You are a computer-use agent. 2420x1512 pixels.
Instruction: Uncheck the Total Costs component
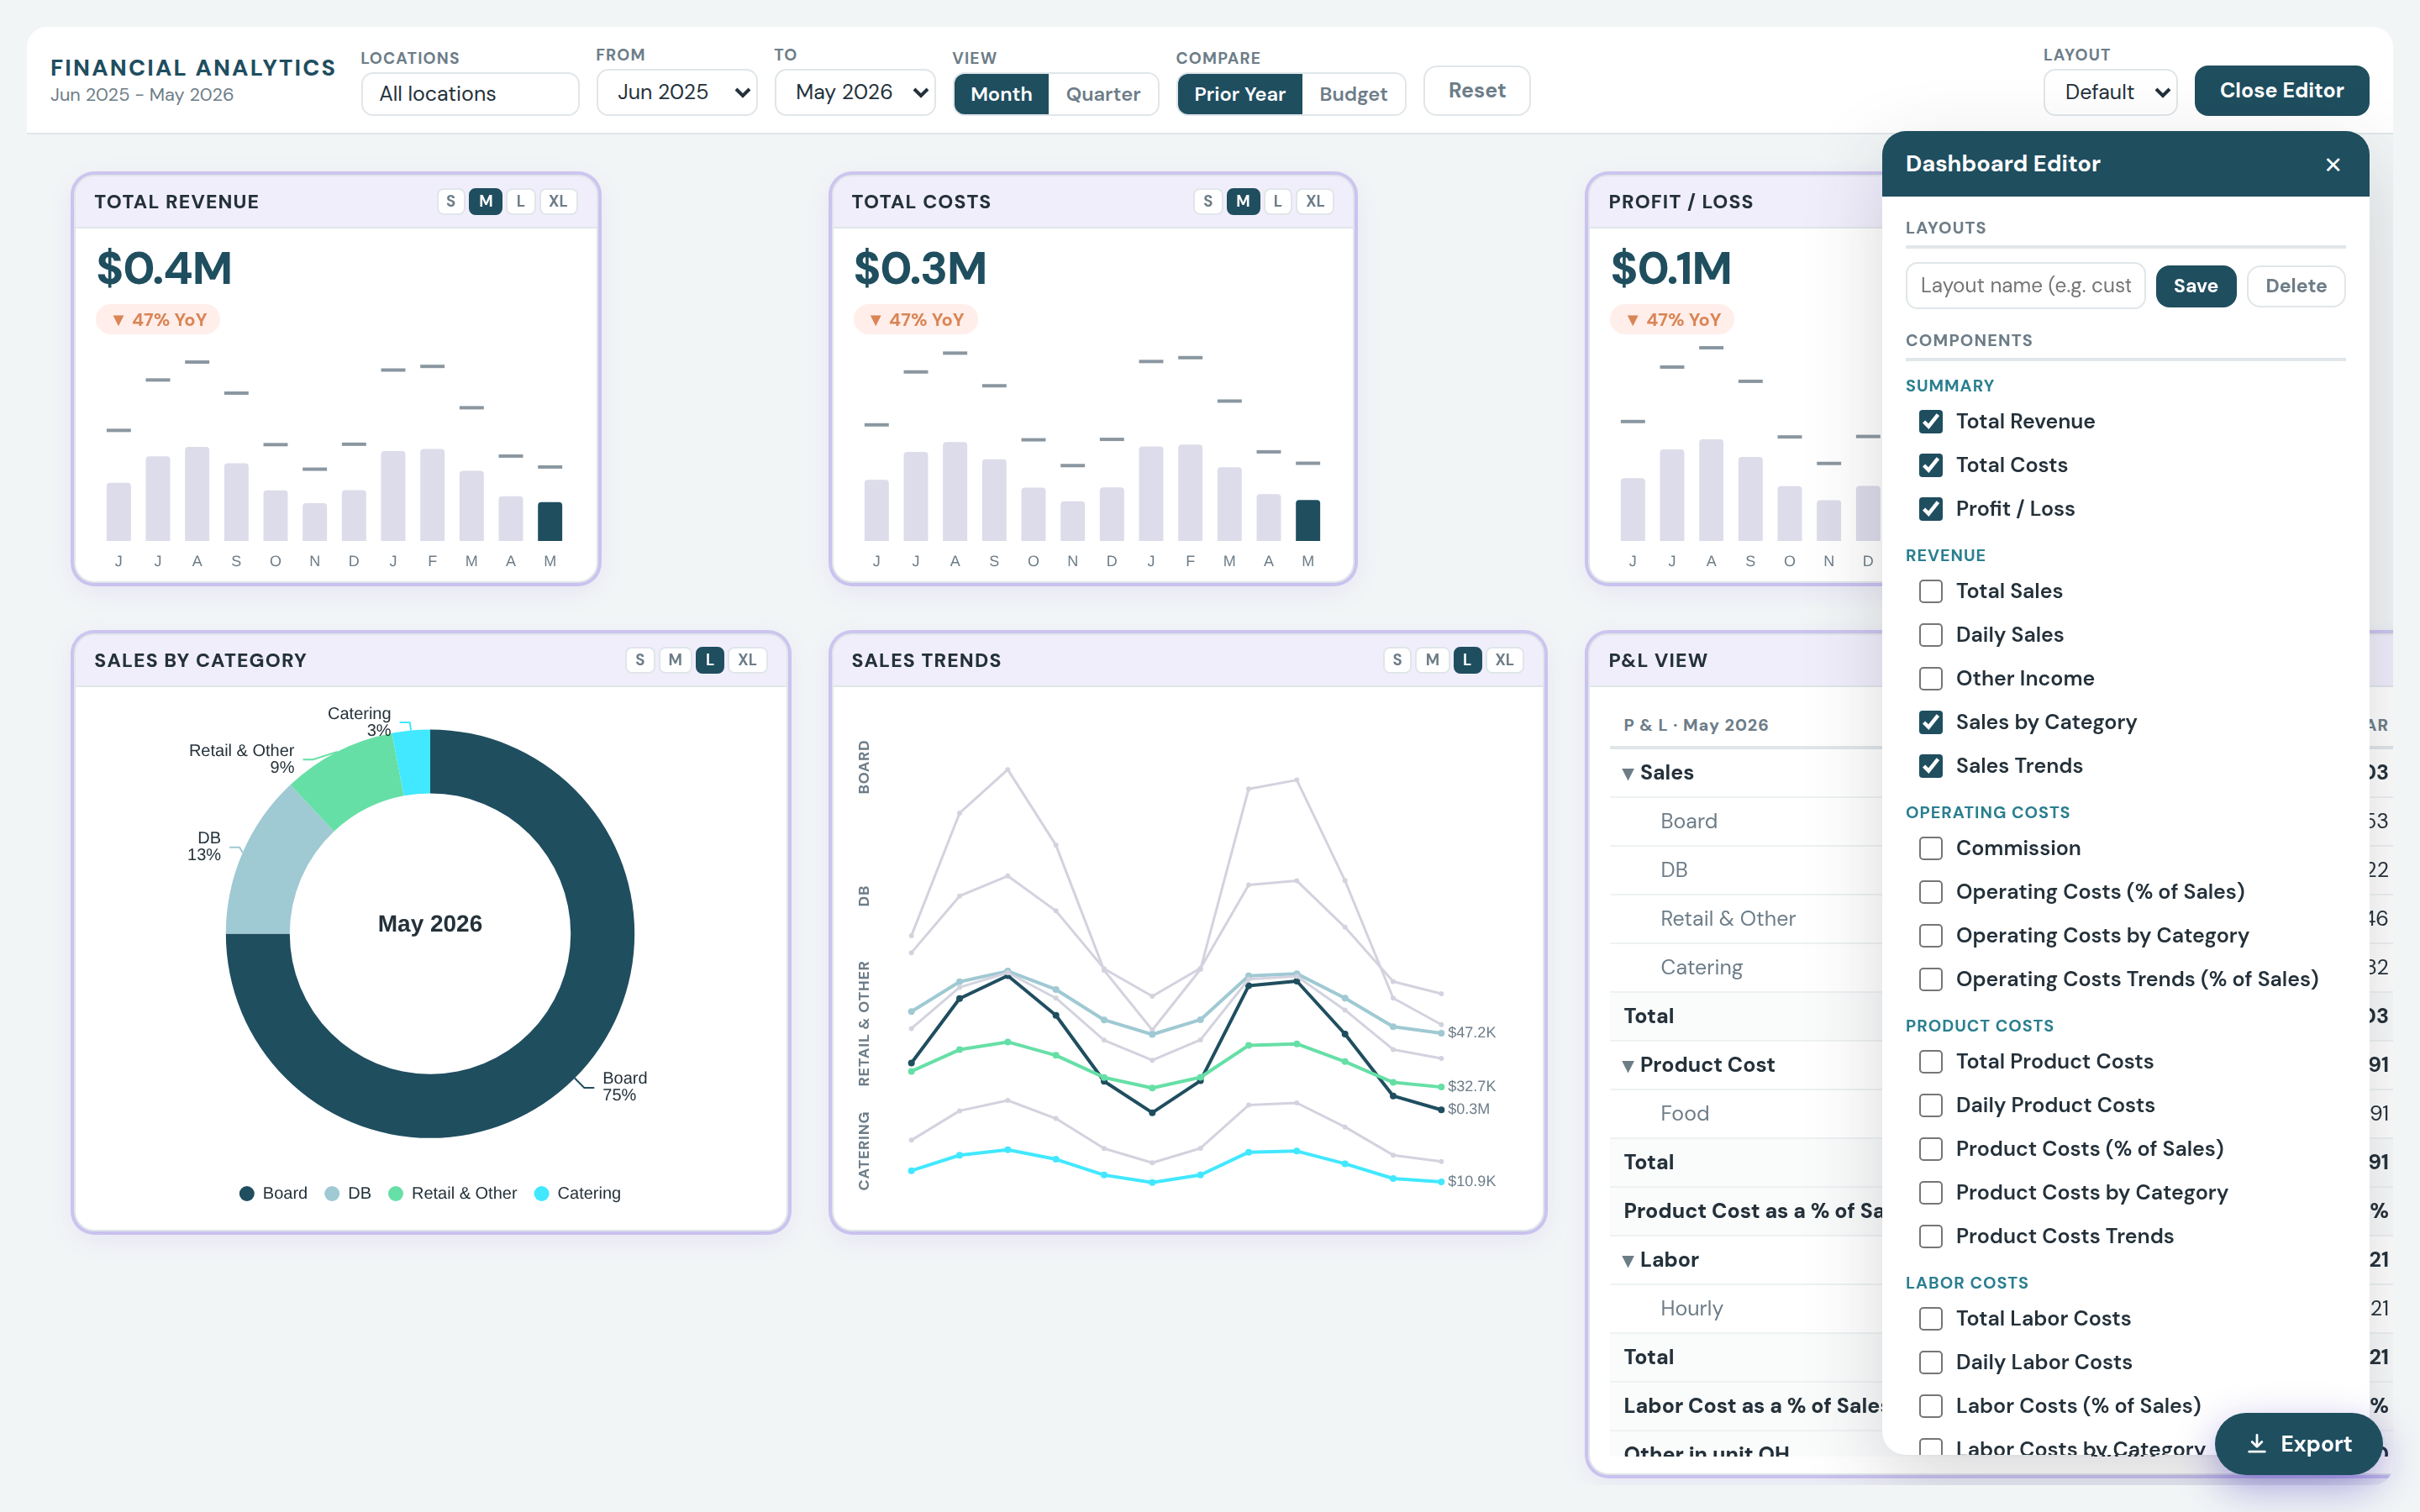click(x=1931, y=465)
